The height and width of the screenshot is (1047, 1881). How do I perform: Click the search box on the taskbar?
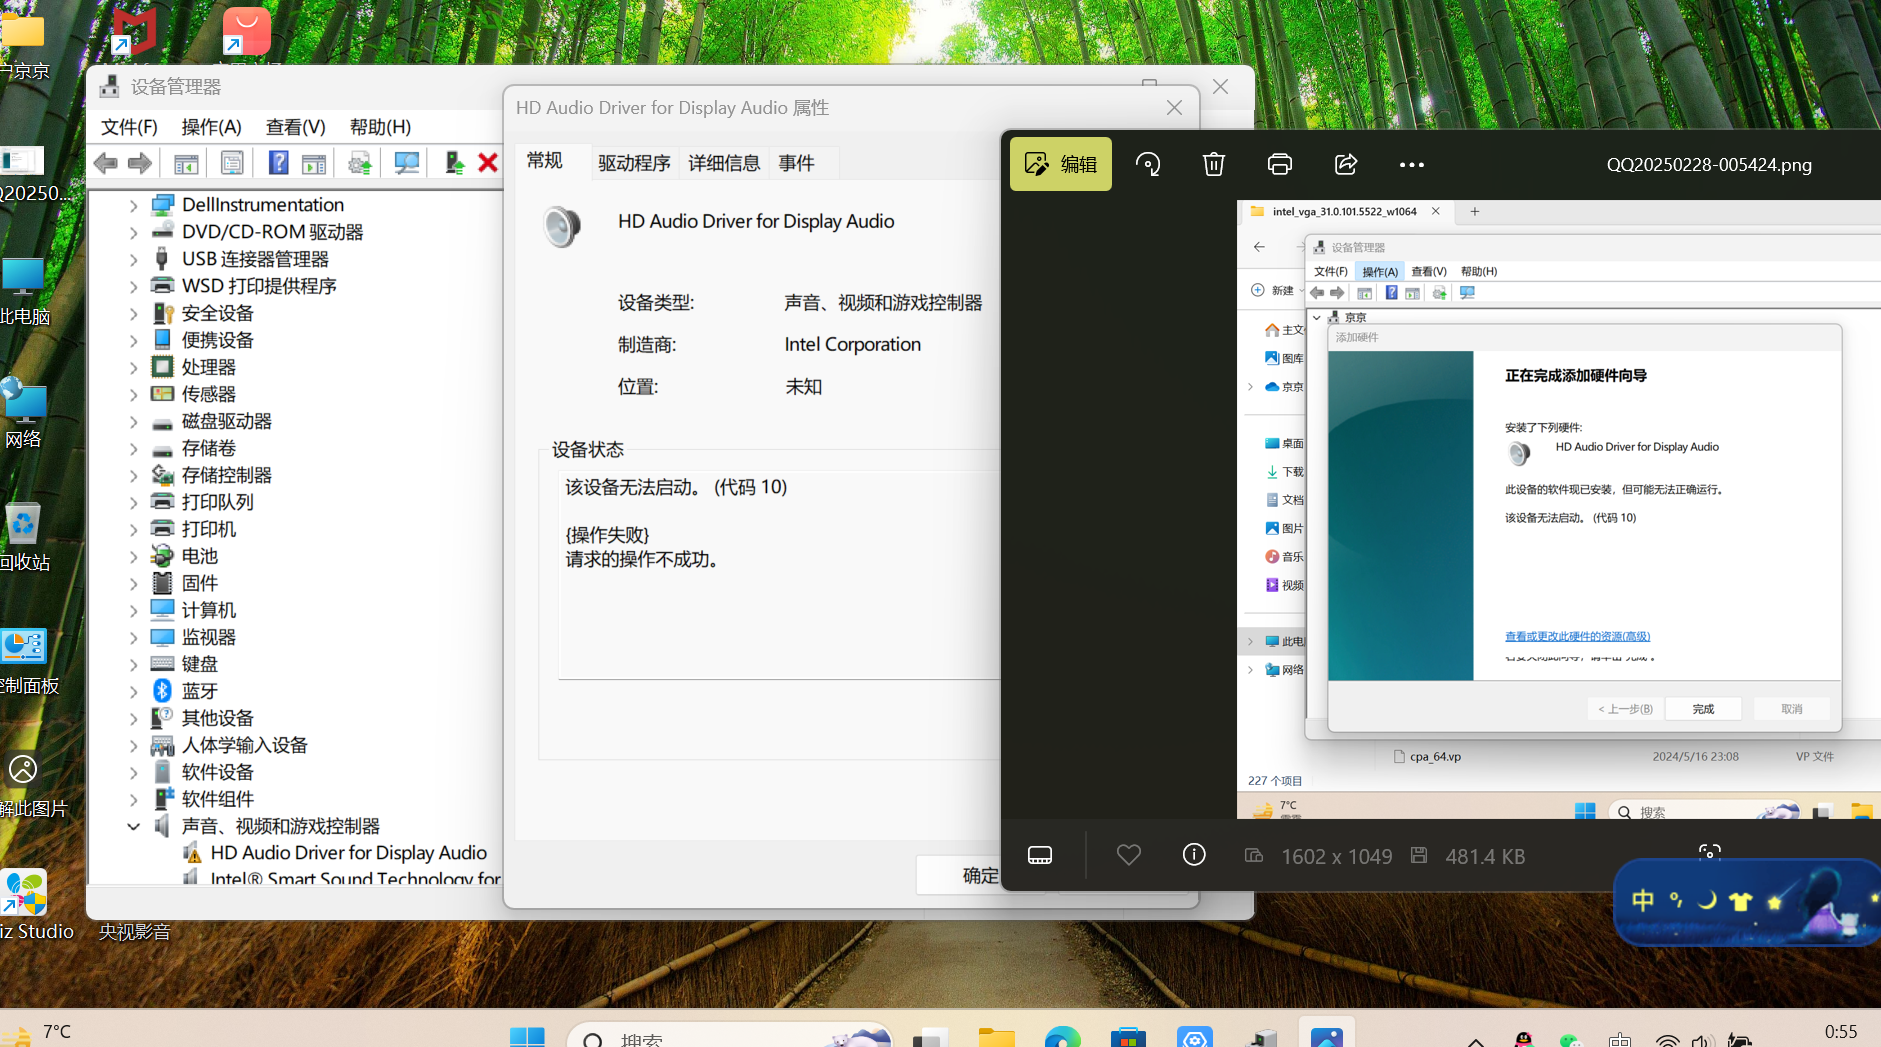(x=730, y=1037)
